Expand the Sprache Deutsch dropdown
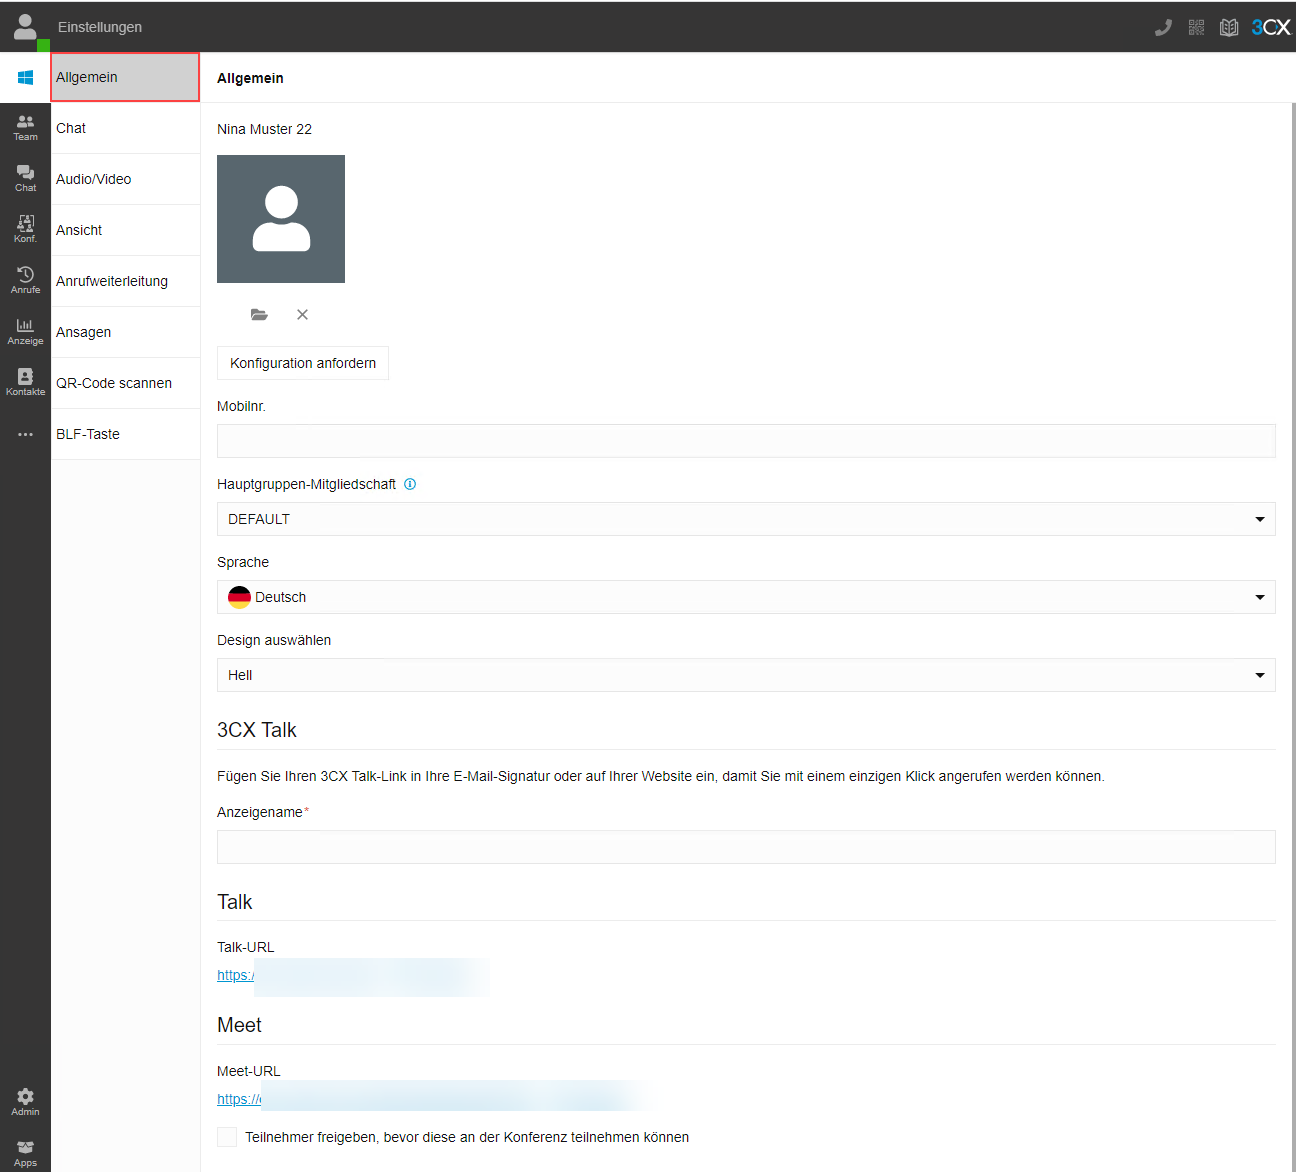Viewport: 1296px width, 1172px height. [746, 597]
